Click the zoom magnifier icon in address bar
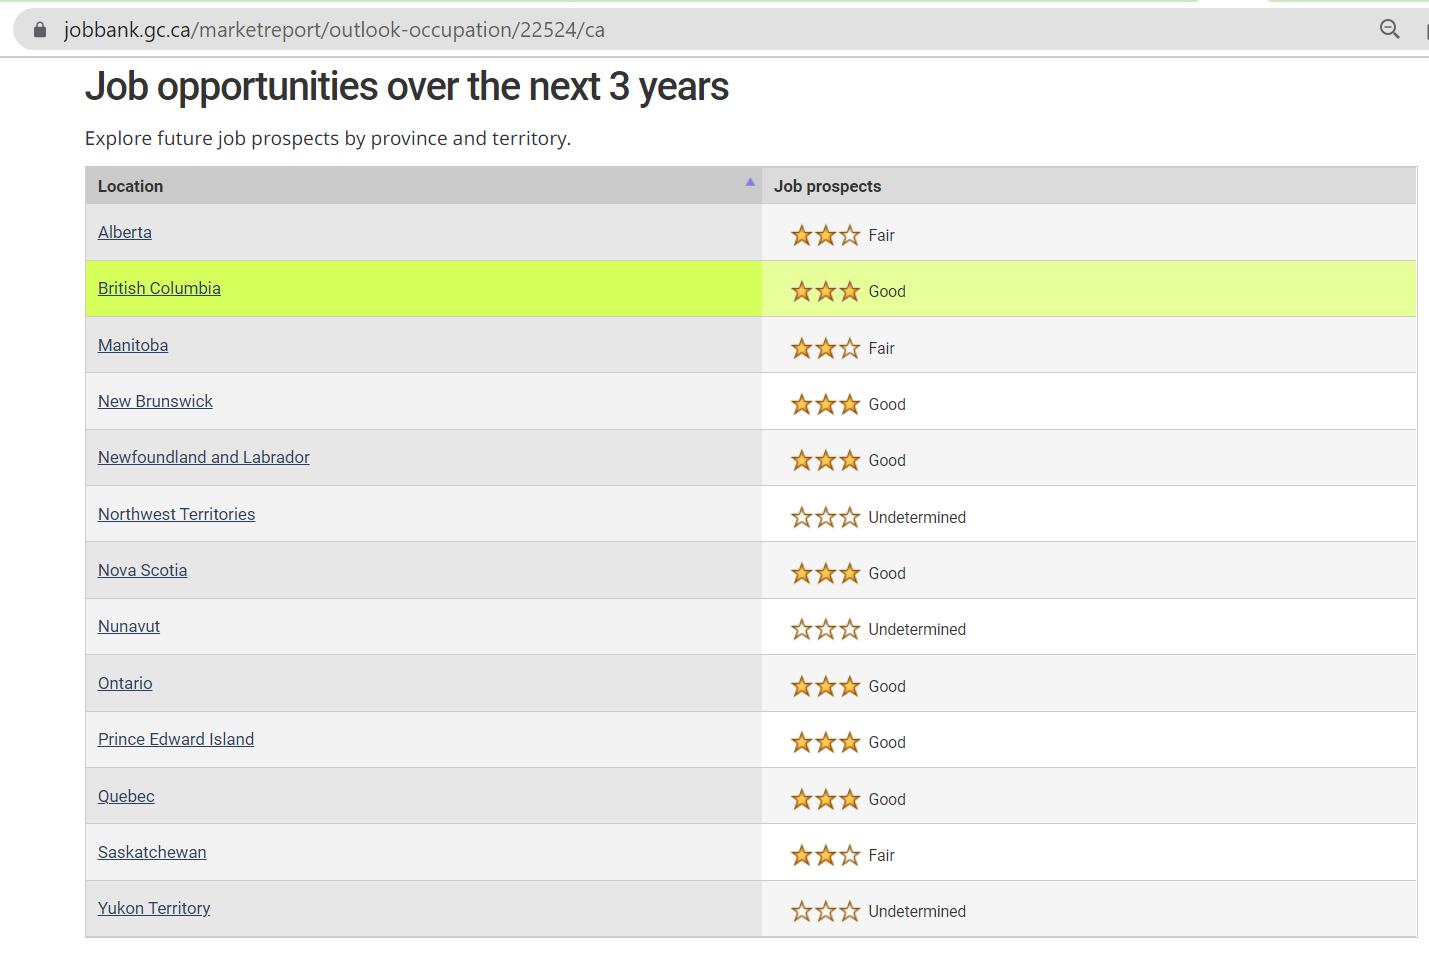 click(x=1389, y=29)
